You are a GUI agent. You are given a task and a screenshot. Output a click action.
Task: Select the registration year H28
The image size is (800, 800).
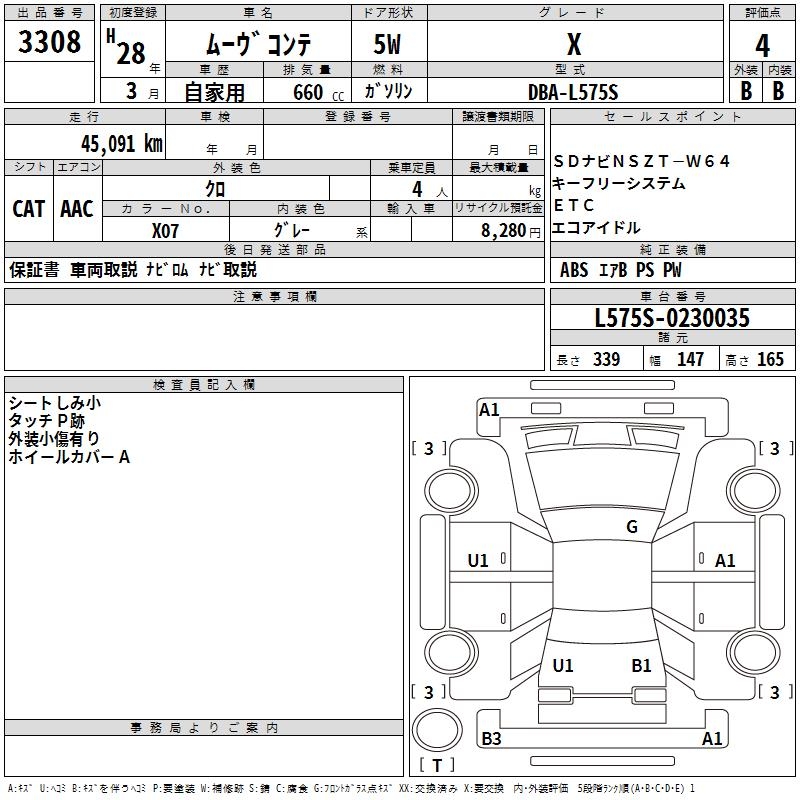pos(127,47)
